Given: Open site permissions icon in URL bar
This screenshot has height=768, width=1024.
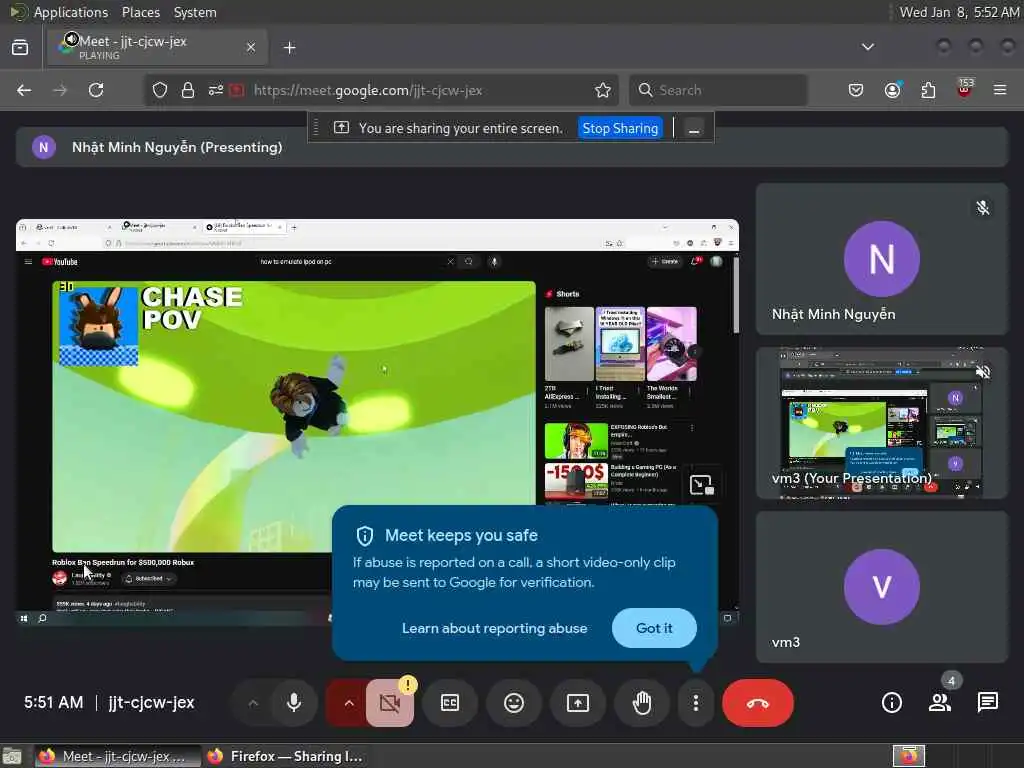Looking at the screenshot, I should (216, 90).
